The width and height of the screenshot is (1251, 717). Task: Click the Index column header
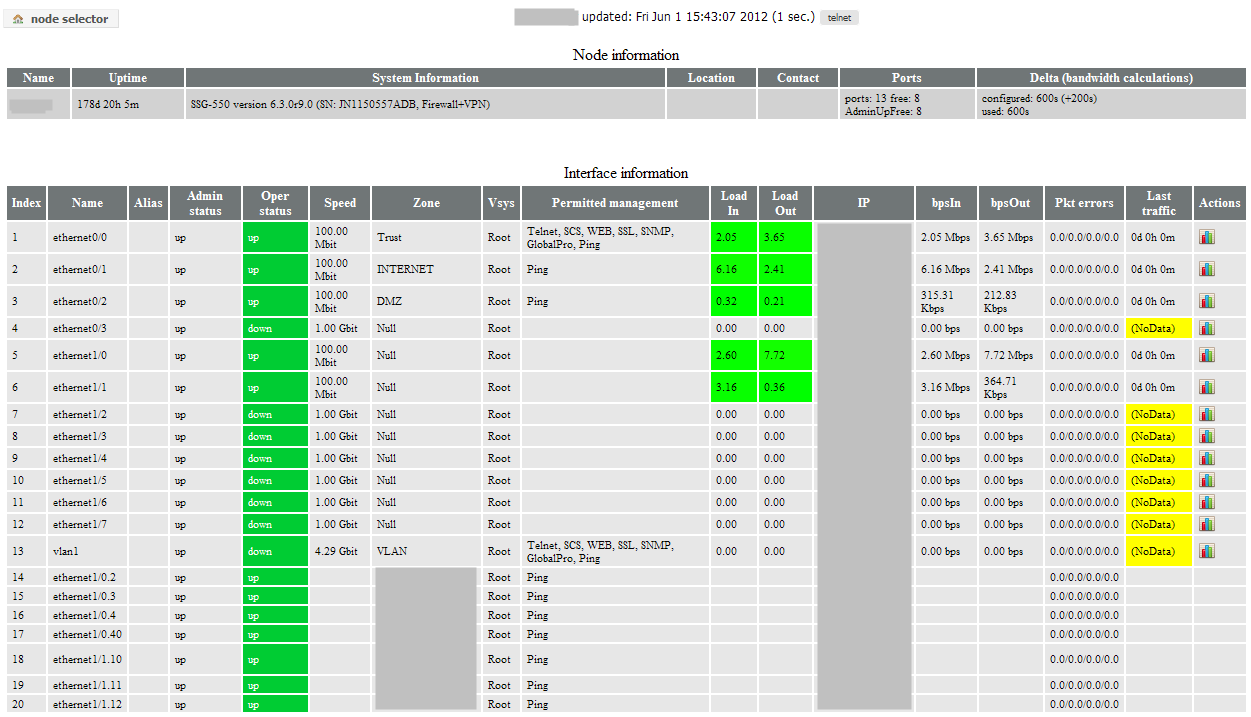point(27,203)
